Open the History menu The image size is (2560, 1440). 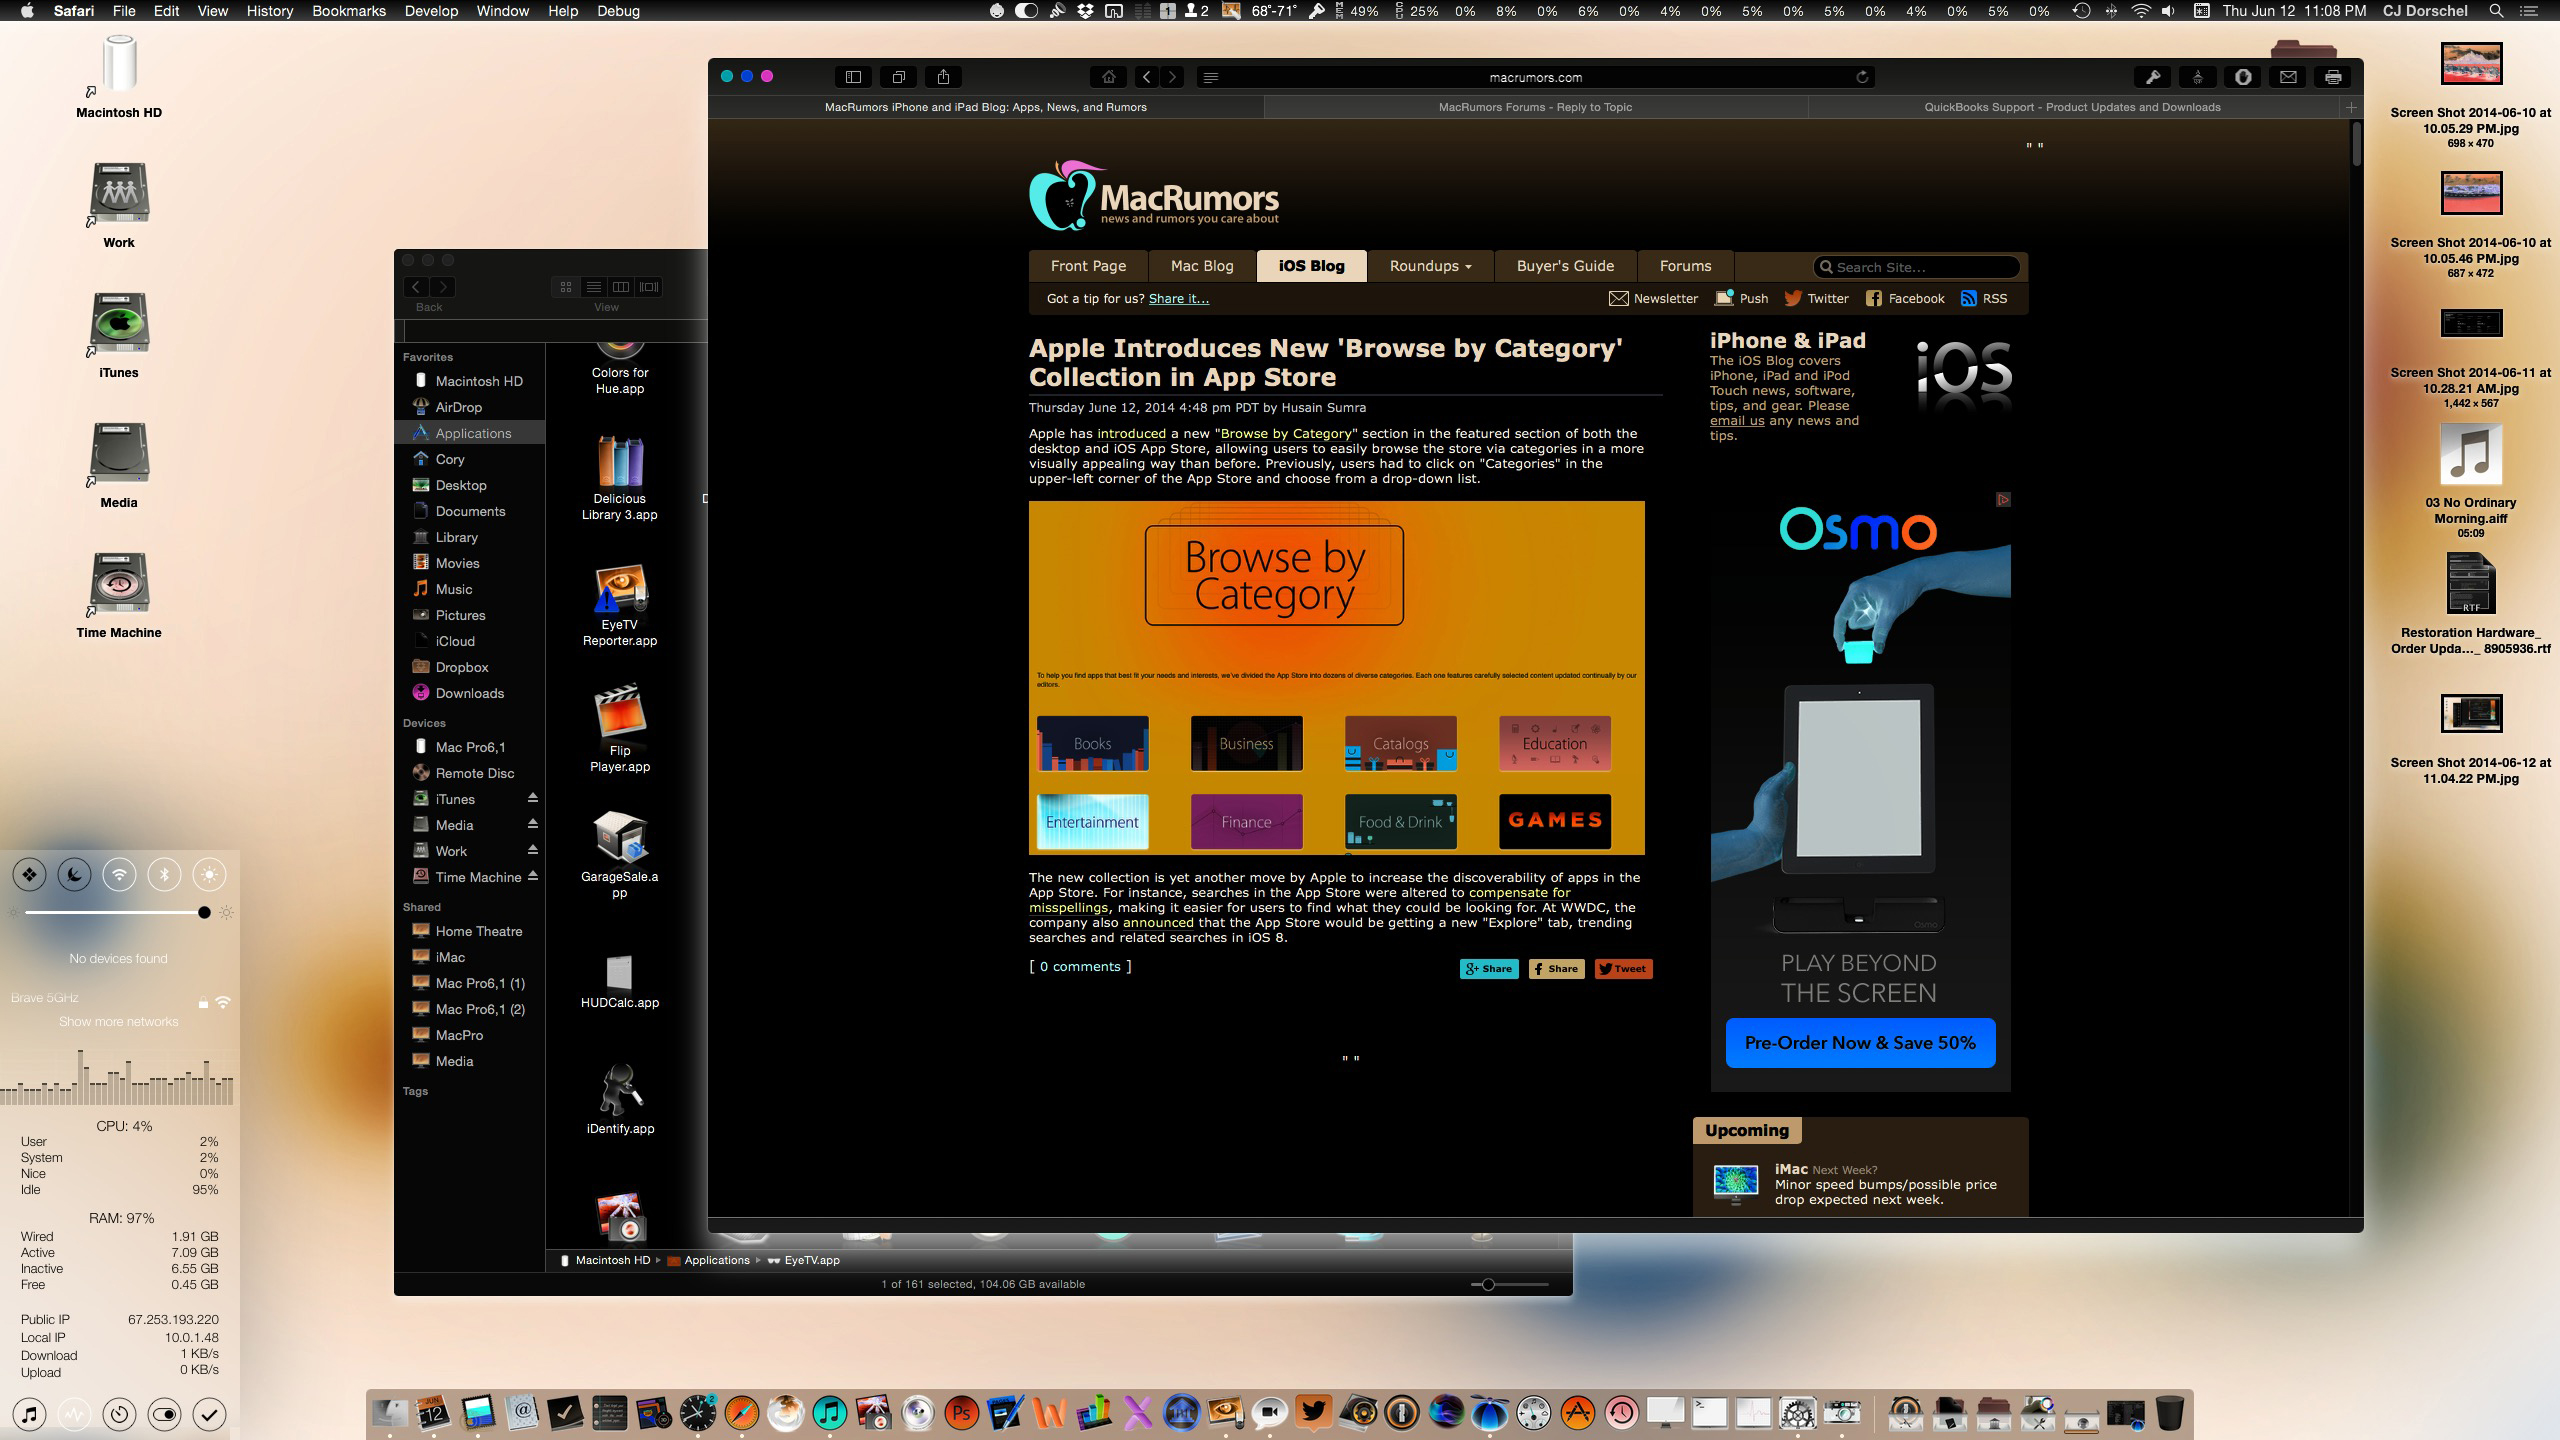[x=269, y=11]
